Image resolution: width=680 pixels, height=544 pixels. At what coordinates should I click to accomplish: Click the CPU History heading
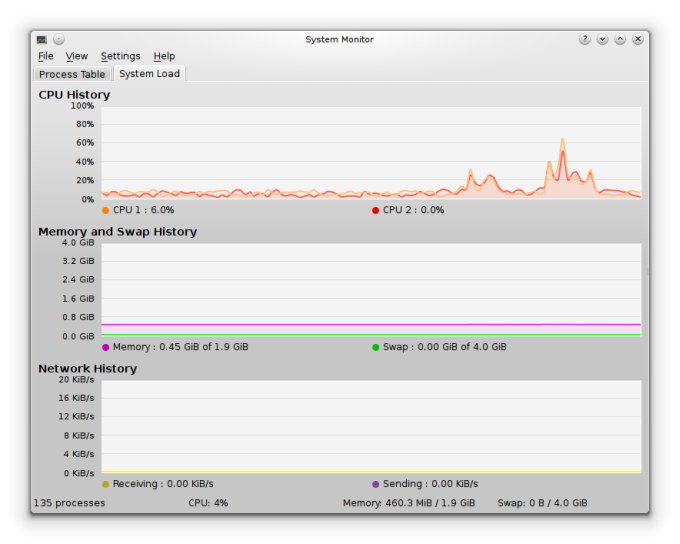coord(74,95)
